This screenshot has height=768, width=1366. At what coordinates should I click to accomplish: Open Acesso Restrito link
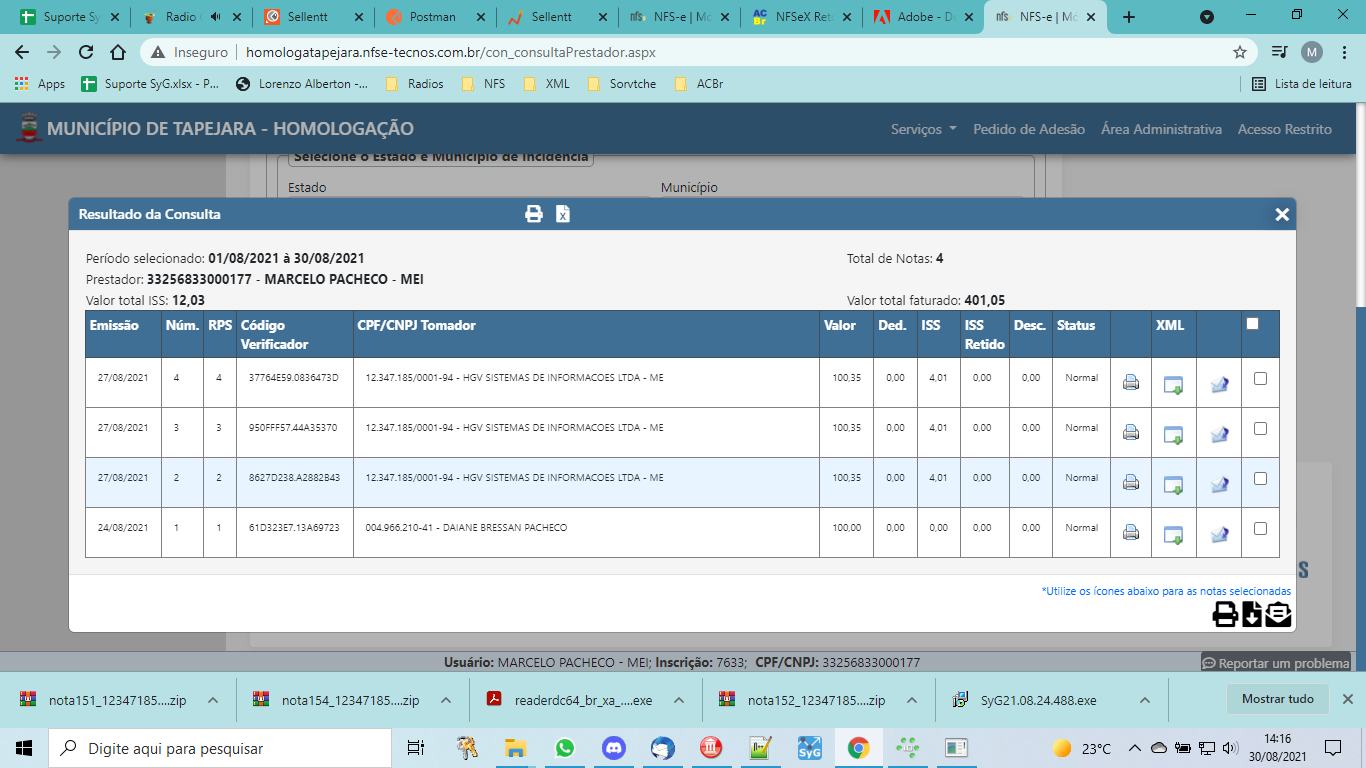click(x=1285, y=129)
